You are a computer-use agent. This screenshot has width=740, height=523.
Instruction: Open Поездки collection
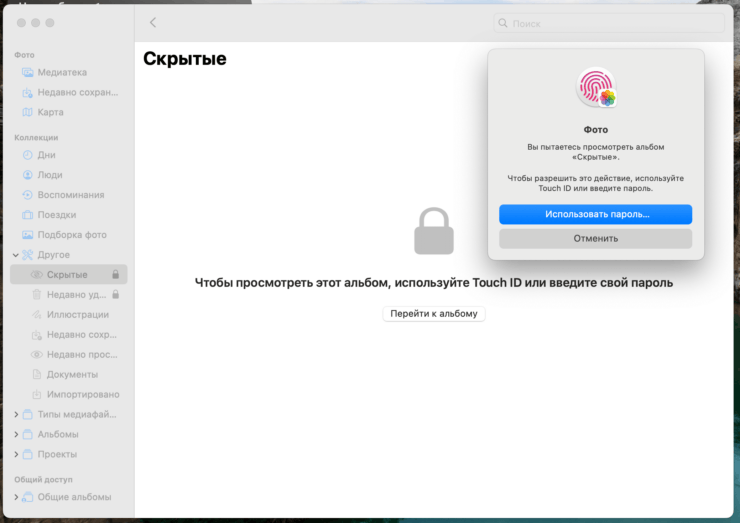69,215
